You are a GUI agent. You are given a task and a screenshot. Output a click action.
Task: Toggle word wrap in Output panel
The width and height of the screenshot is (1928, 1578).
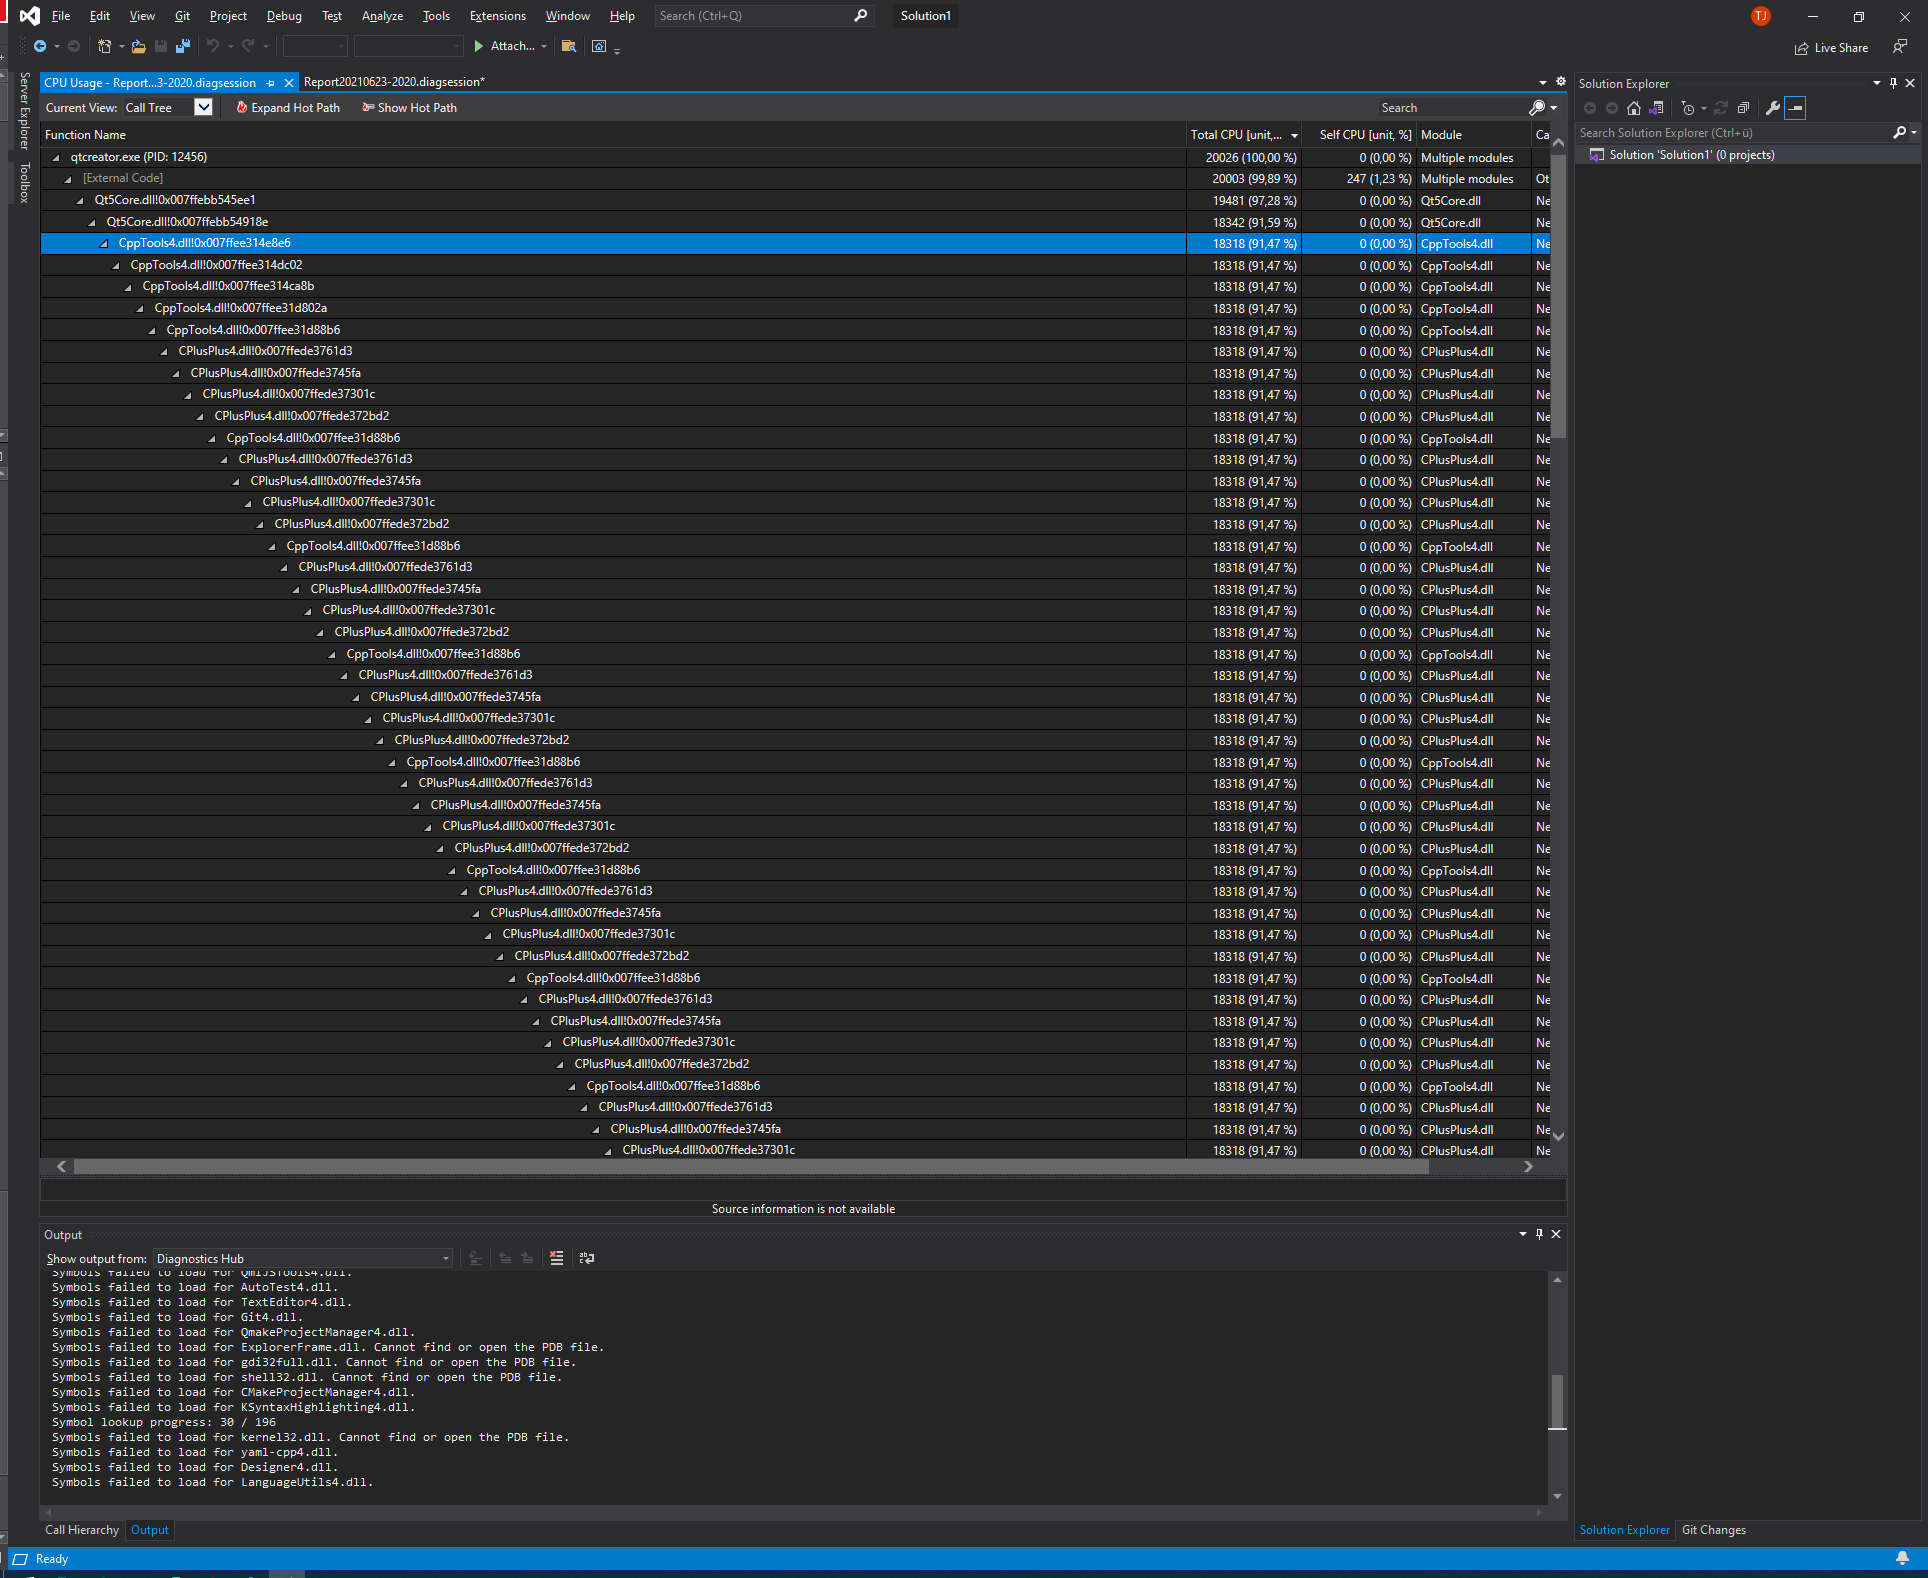587,1258
